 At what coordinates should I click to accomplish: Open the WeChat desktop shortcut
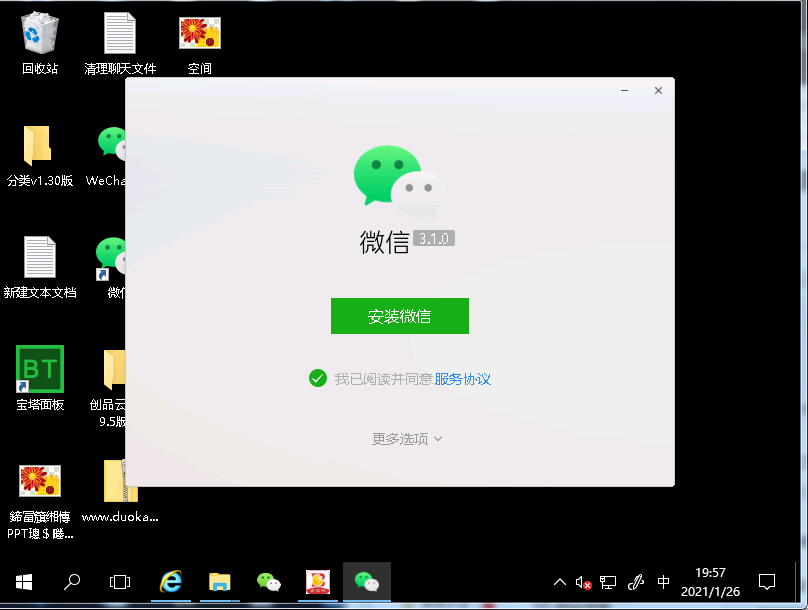pyautogui.click(x=110, y=143)
